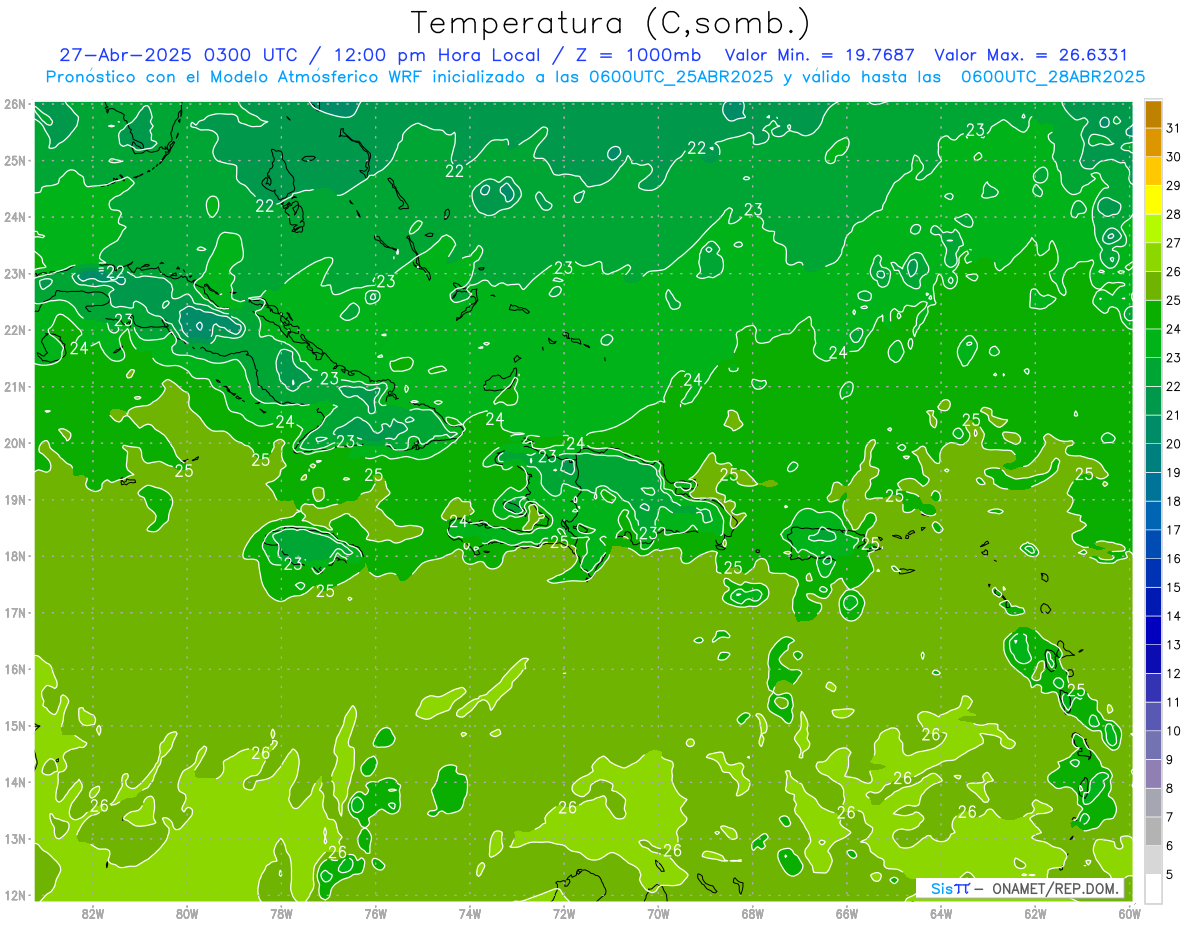Click the "64W" longitude axis label

[941, 913]
